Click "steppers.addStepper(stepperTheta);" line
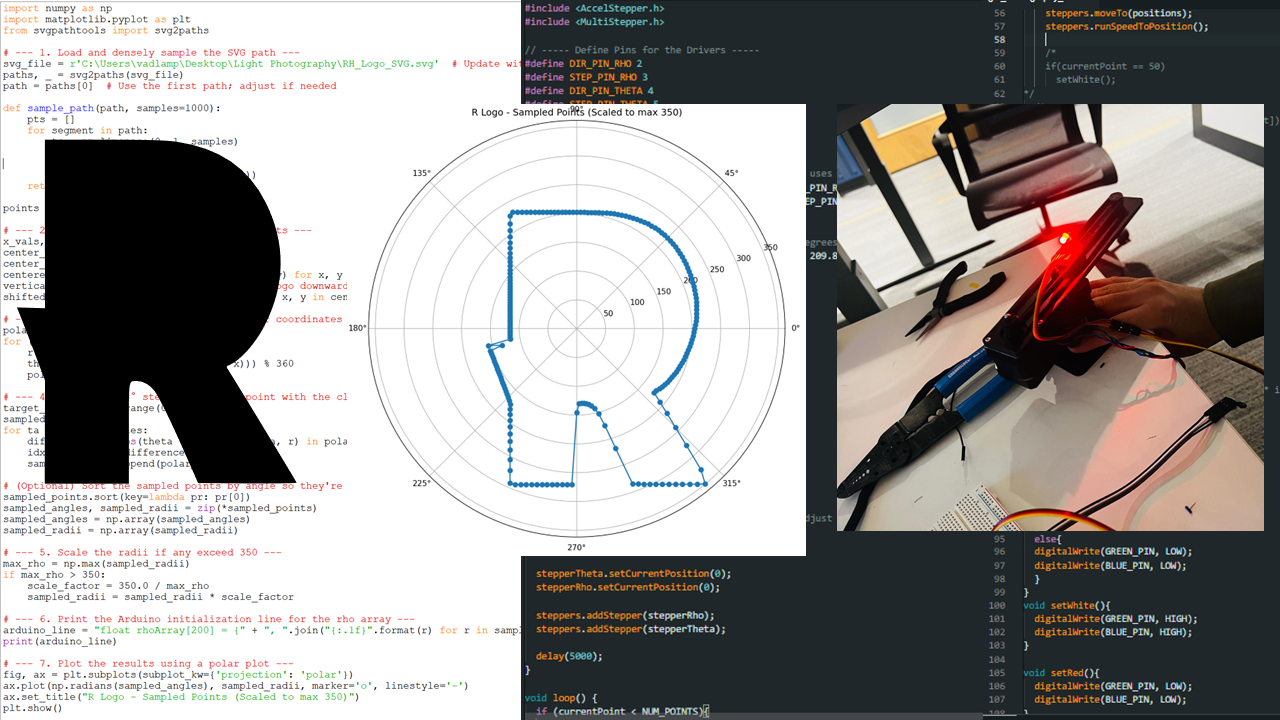The height and width of the screenshot is (720, 1280). tap(630, 629)
